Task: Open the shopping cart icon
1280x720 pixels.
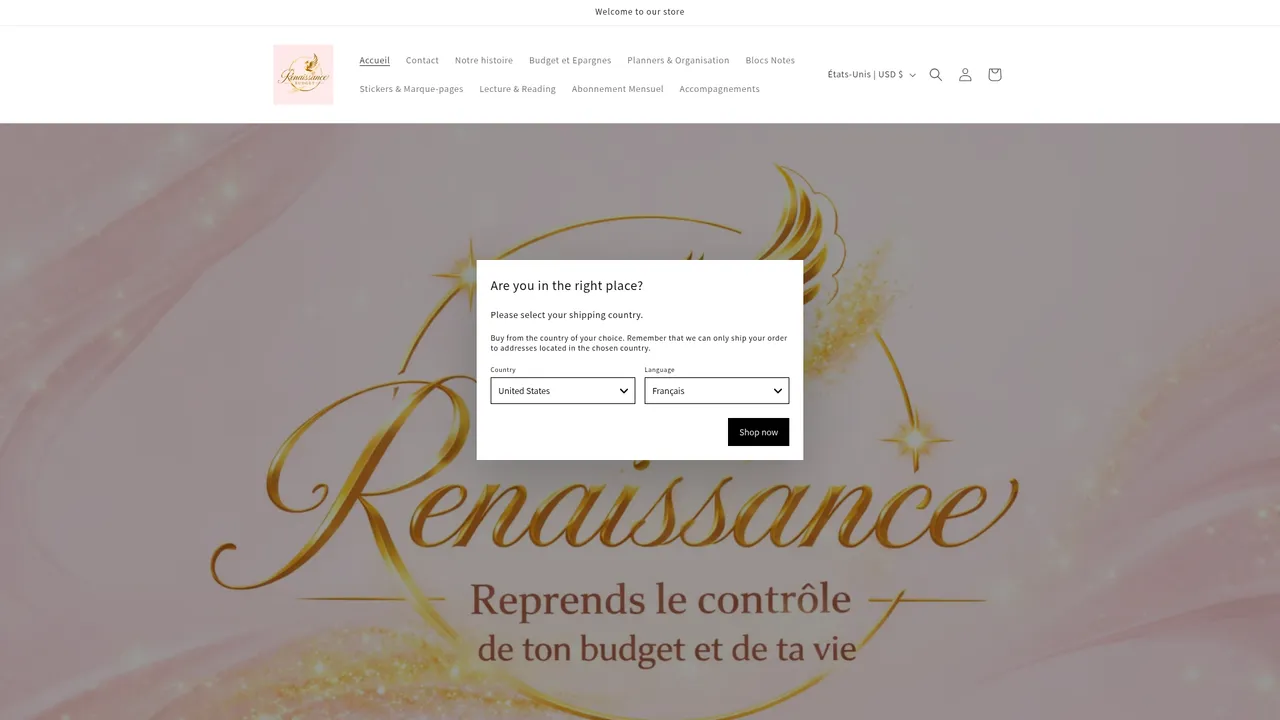Action: pos(994,75)
